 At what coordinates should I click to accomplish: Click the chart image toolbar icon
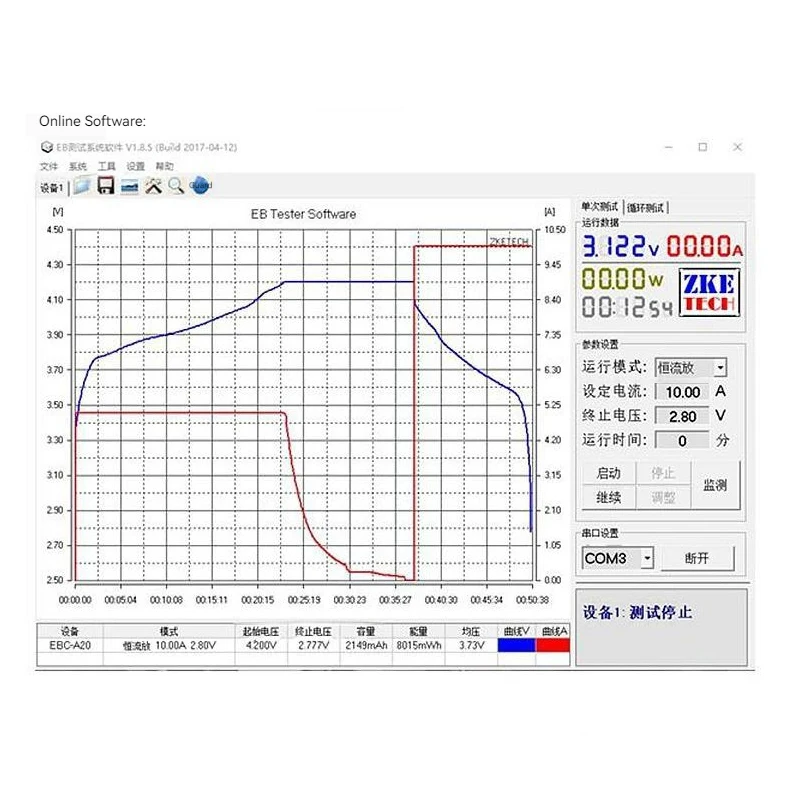point(130,187)
